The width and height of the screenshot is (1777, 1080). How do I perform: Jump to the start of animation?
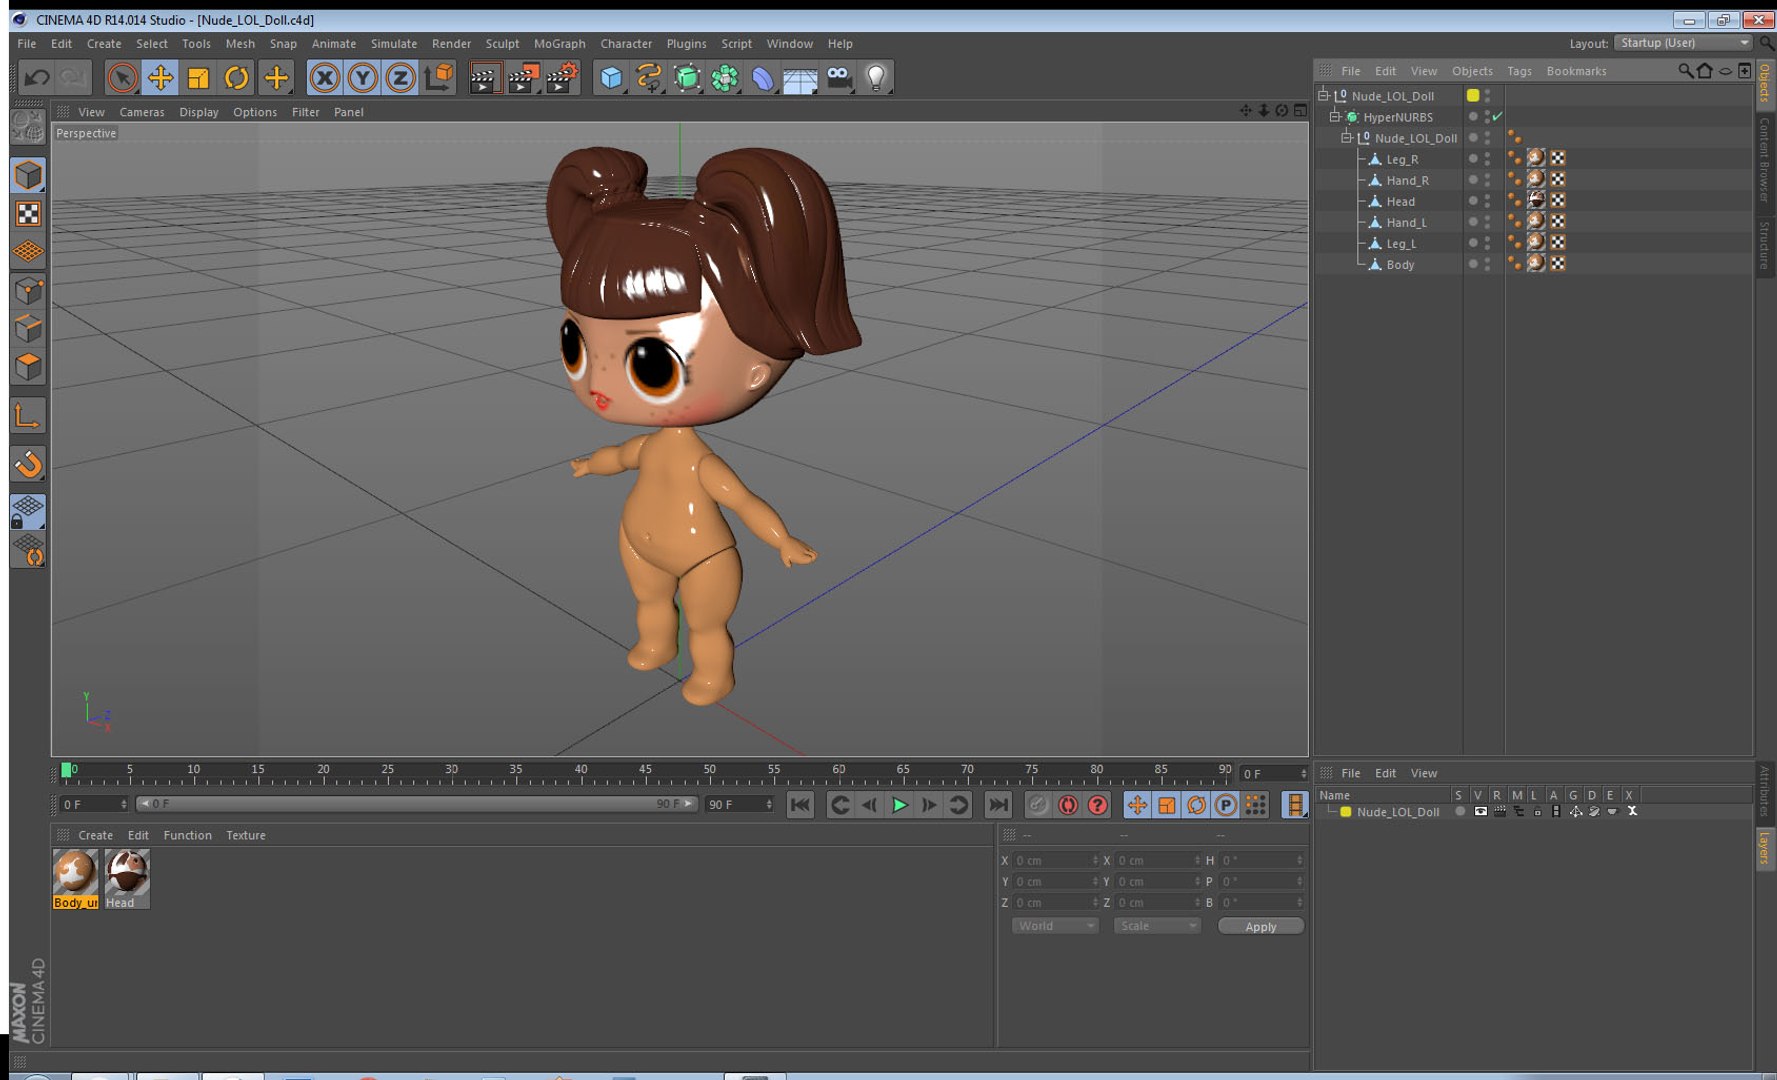click(x=800, y=805)
